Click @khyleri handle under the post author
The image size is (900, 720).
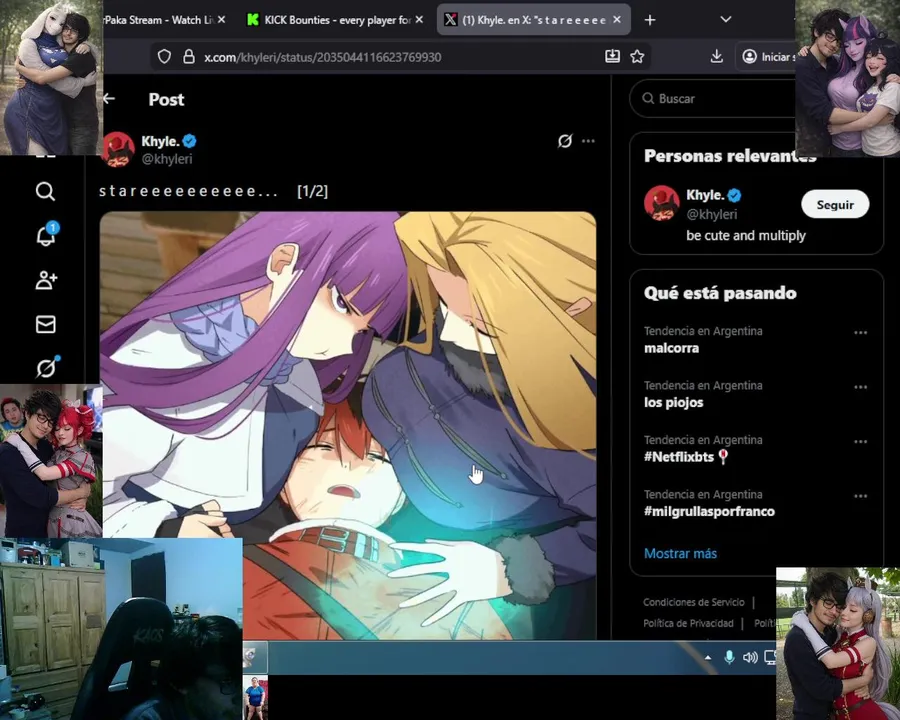click(167, 159)
